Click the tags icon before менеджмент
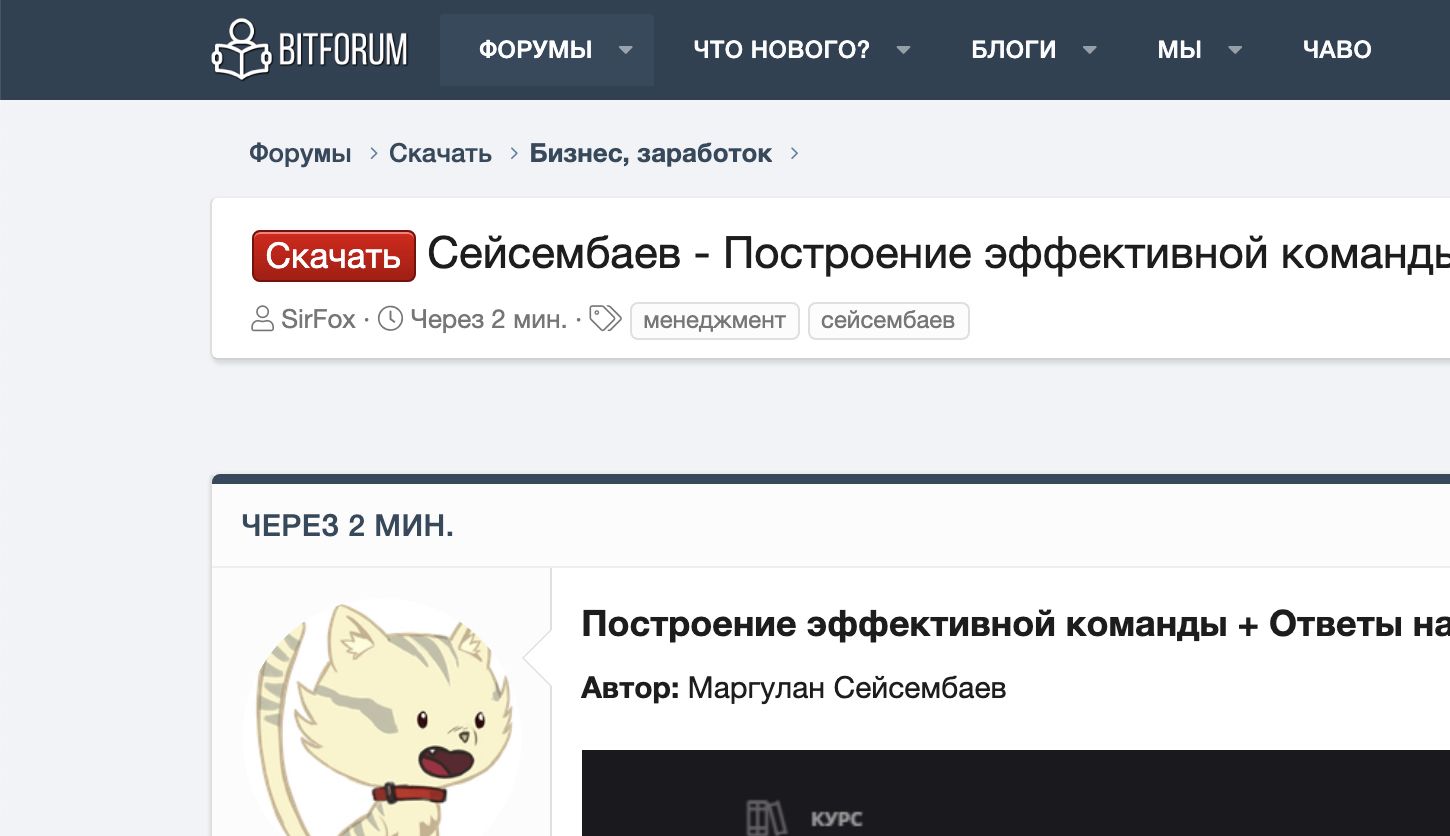The width and height of the screenshot is (1450, 836). click(605, 320)
